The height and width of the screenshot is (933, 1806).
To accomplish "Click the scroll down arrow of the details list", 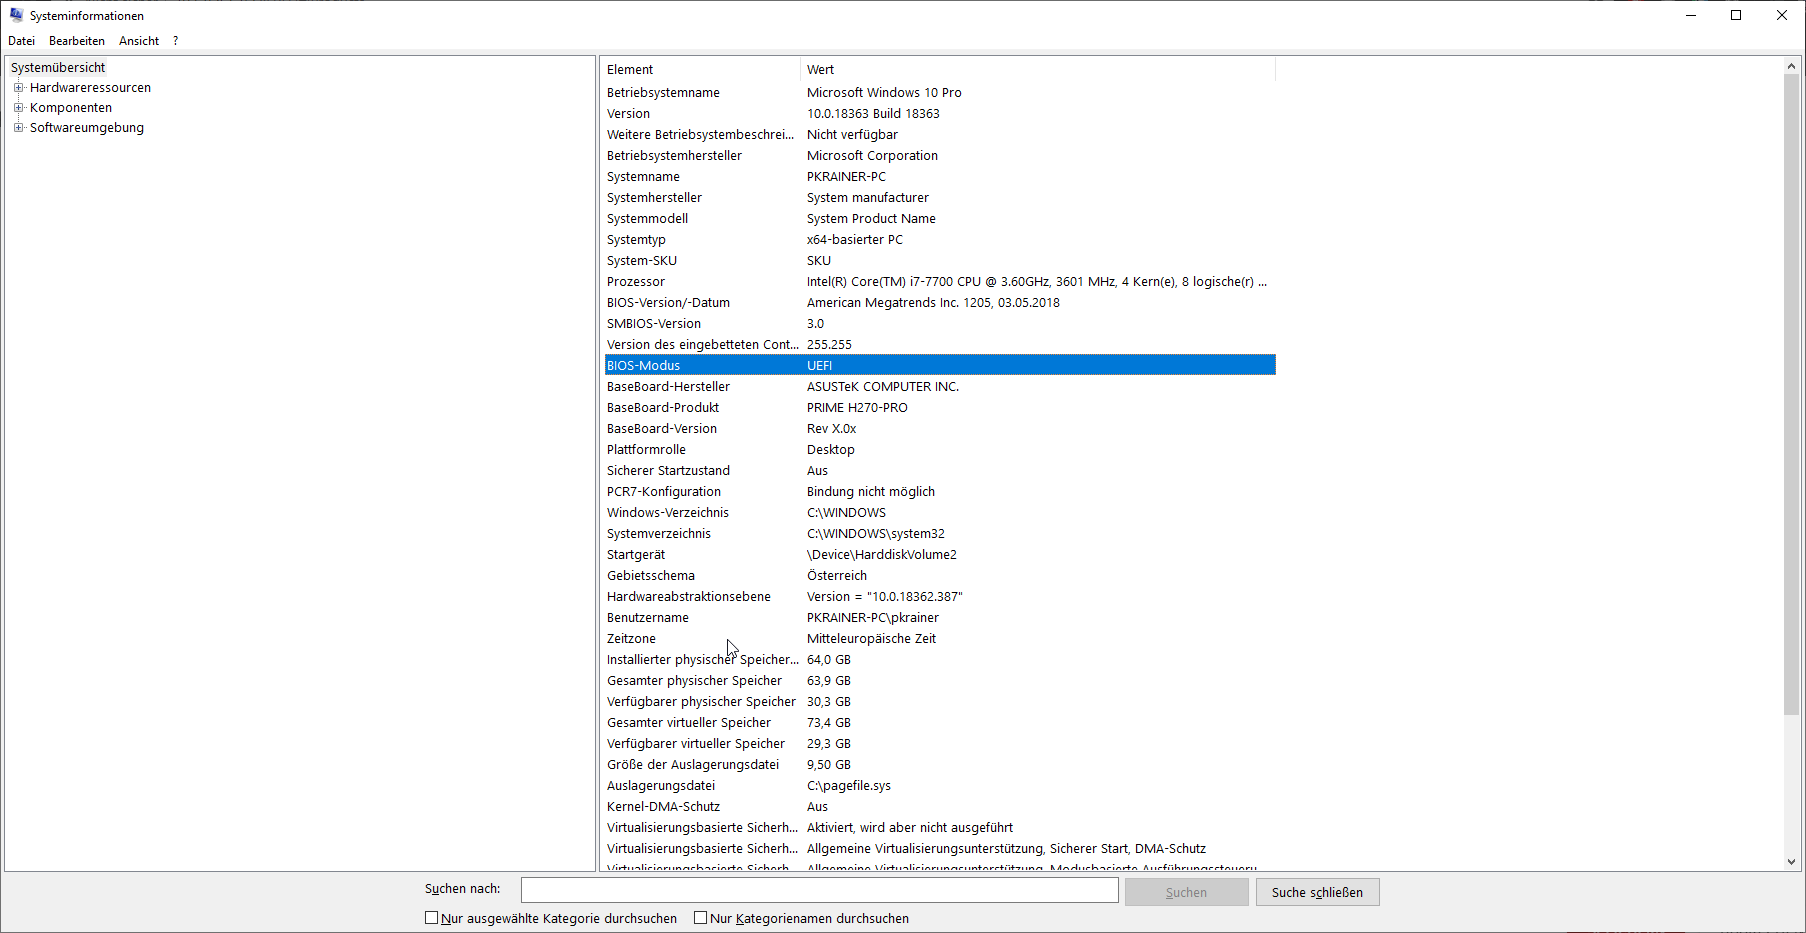I will (1791, 862).
